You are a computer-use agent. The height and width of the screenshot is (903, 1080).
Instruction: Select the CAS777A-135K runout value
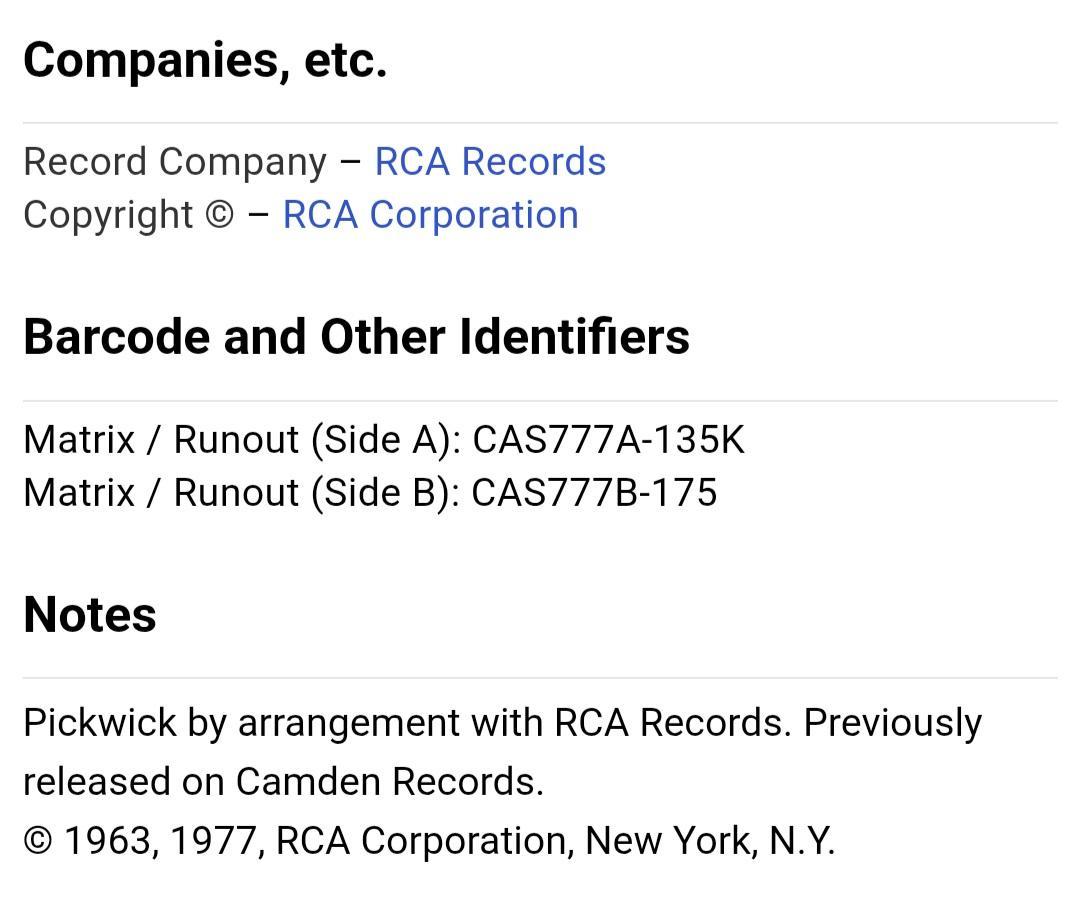(608, 440)
